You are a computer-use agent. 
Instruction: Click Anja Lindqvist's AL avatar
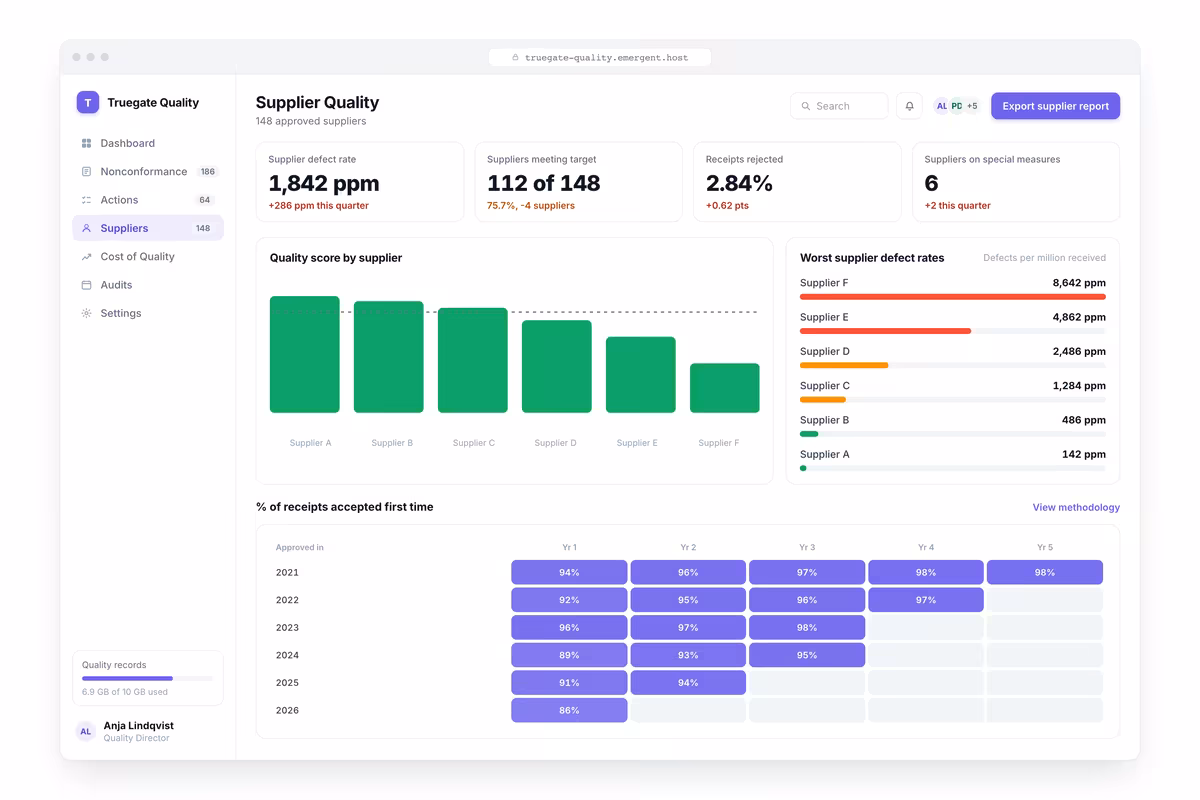click(x=86, y=731)
